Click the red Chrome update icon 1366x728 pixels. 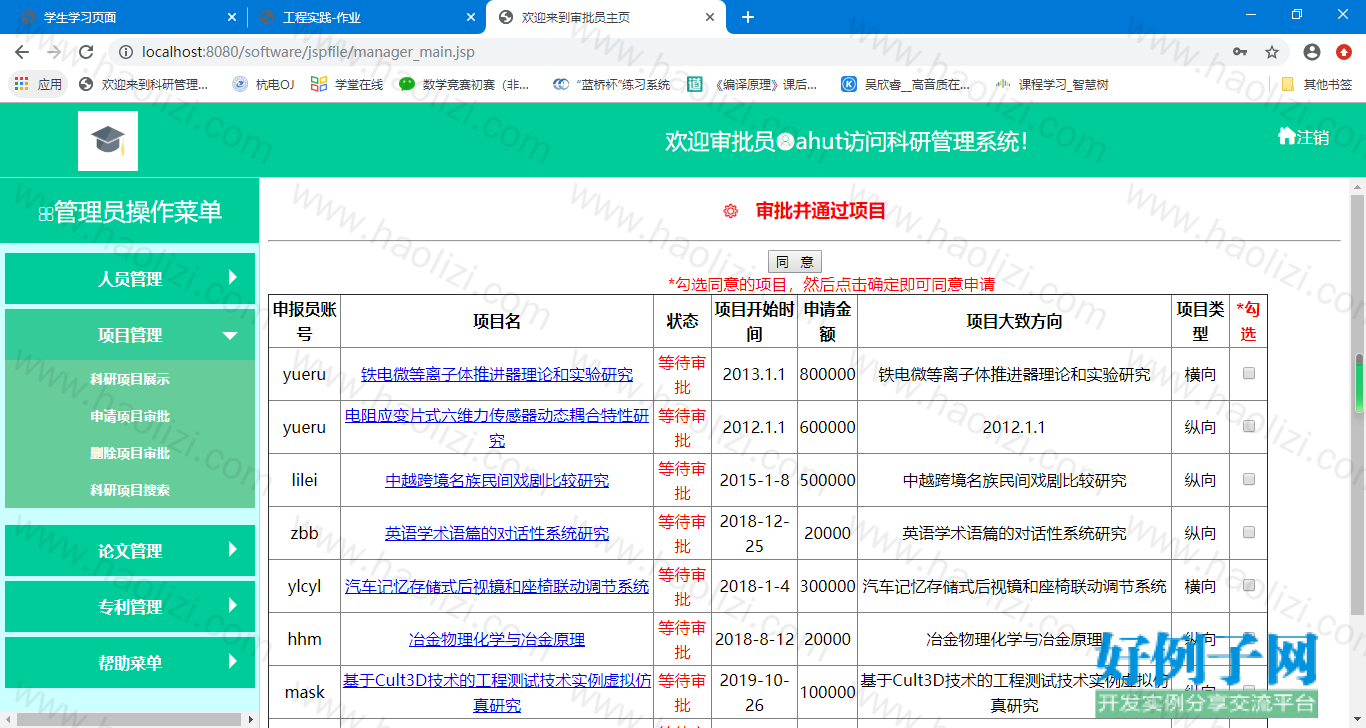click(x=1344, y=52)
